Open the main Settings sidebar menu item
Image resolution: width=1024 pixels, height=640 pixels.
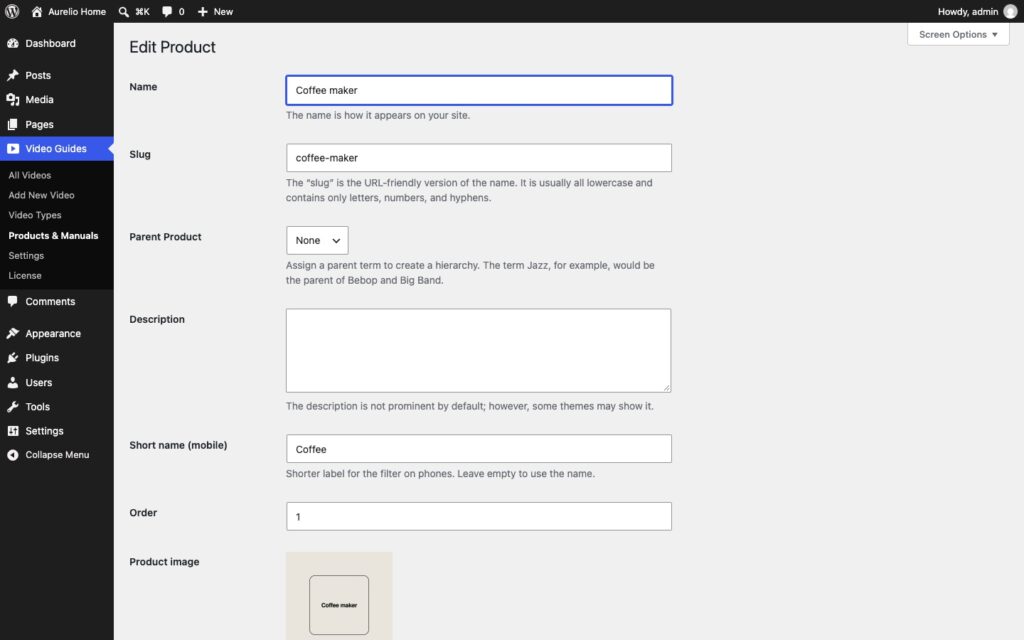[57, 430]
